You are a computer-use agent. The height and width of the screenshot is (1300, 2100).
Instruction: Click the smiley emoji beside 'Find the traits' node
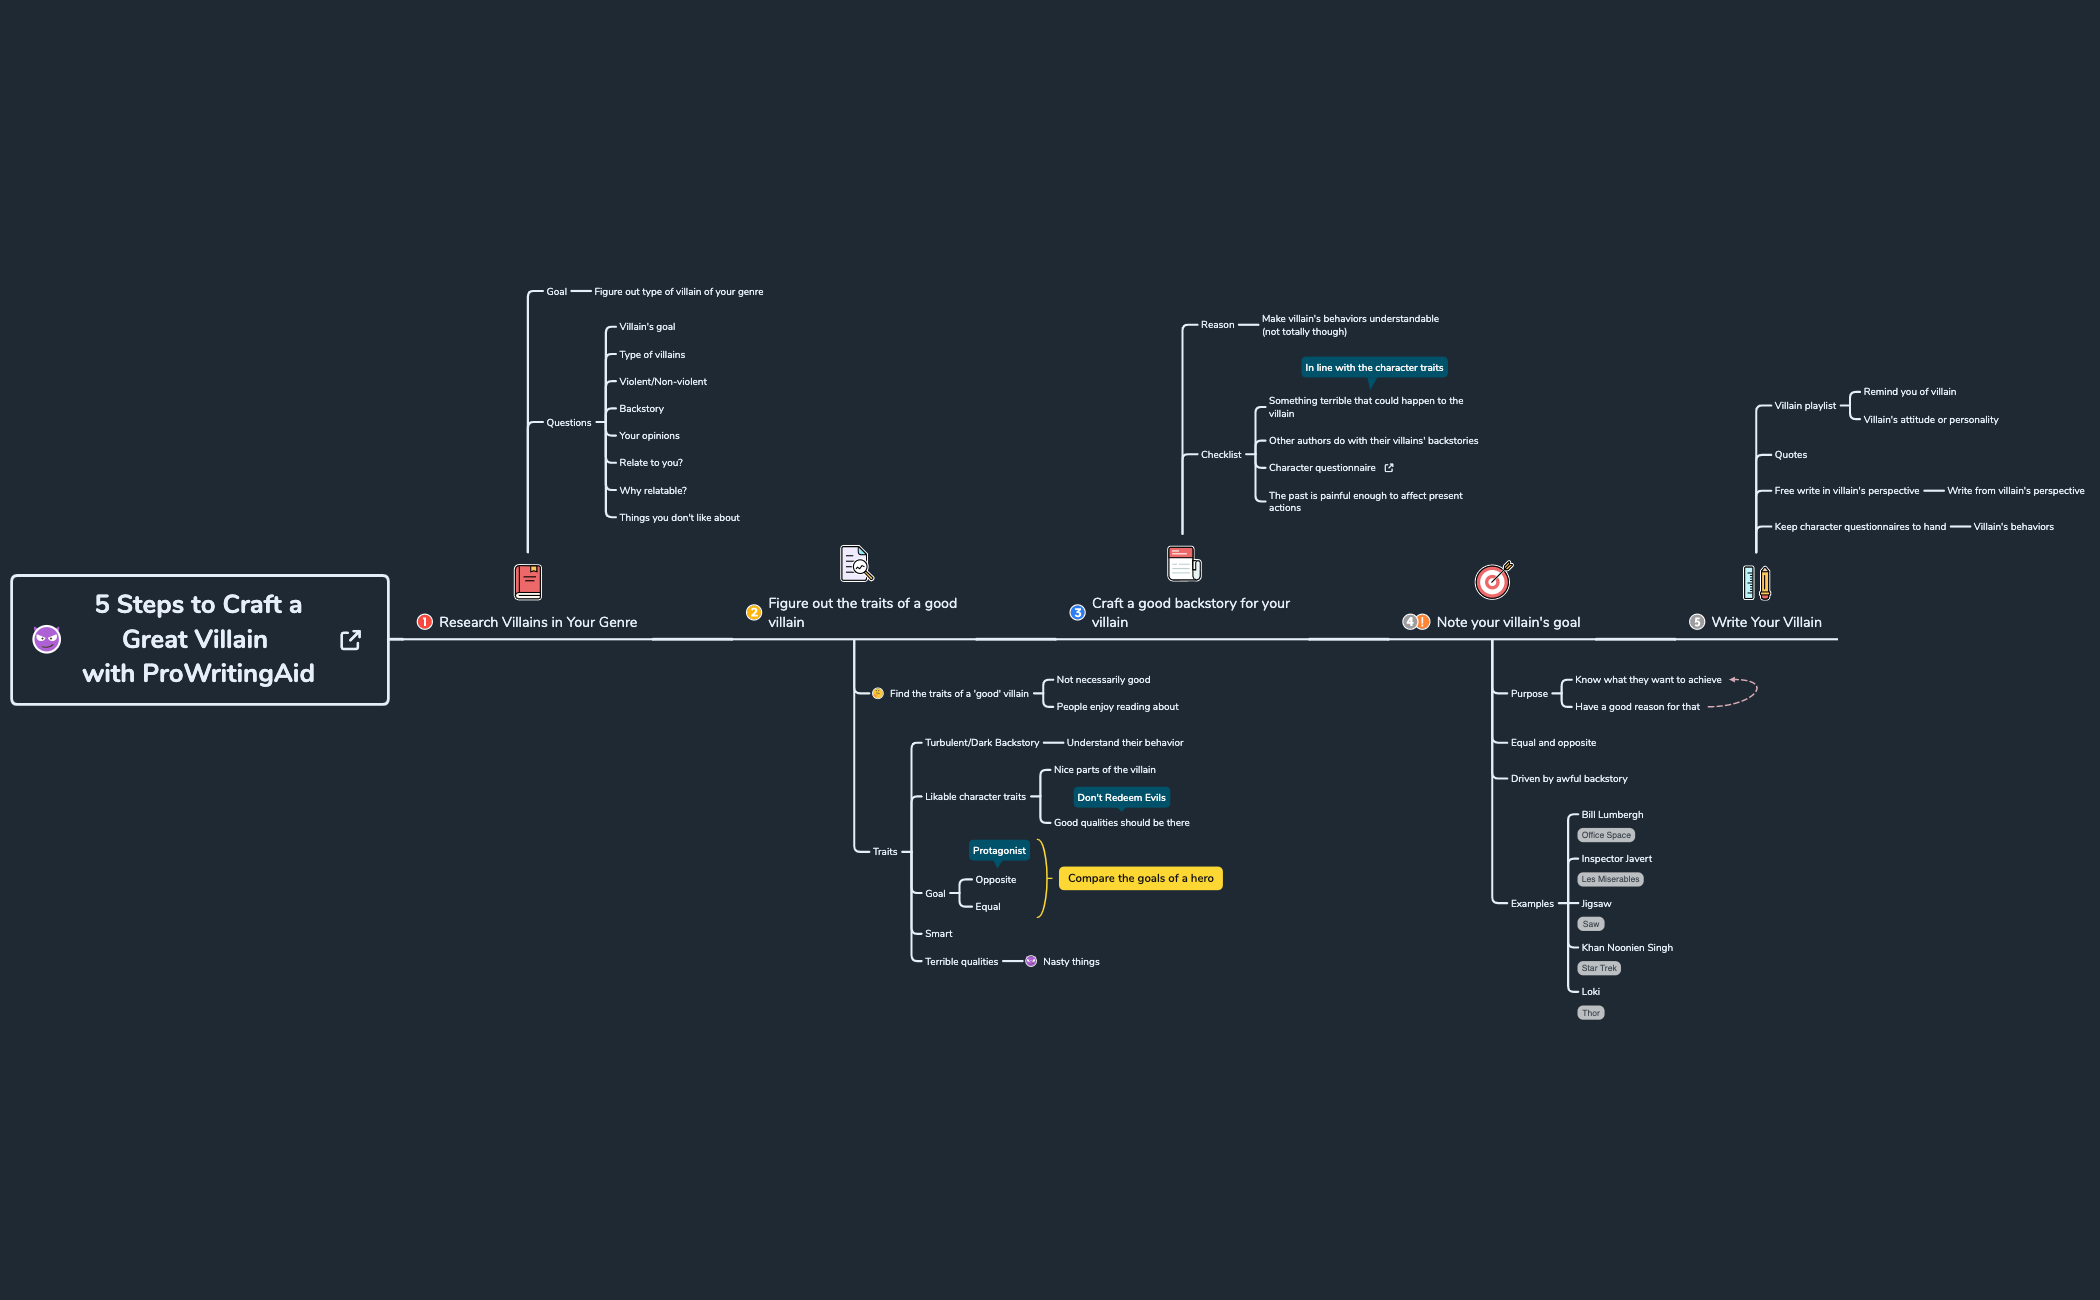[x=877, y=692]
